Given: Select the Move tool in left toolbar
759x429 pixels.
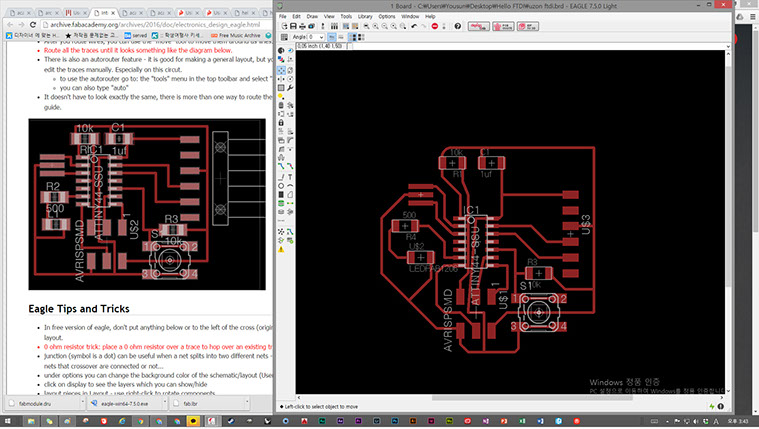Looking at the screenshot, I should (281, 70).
